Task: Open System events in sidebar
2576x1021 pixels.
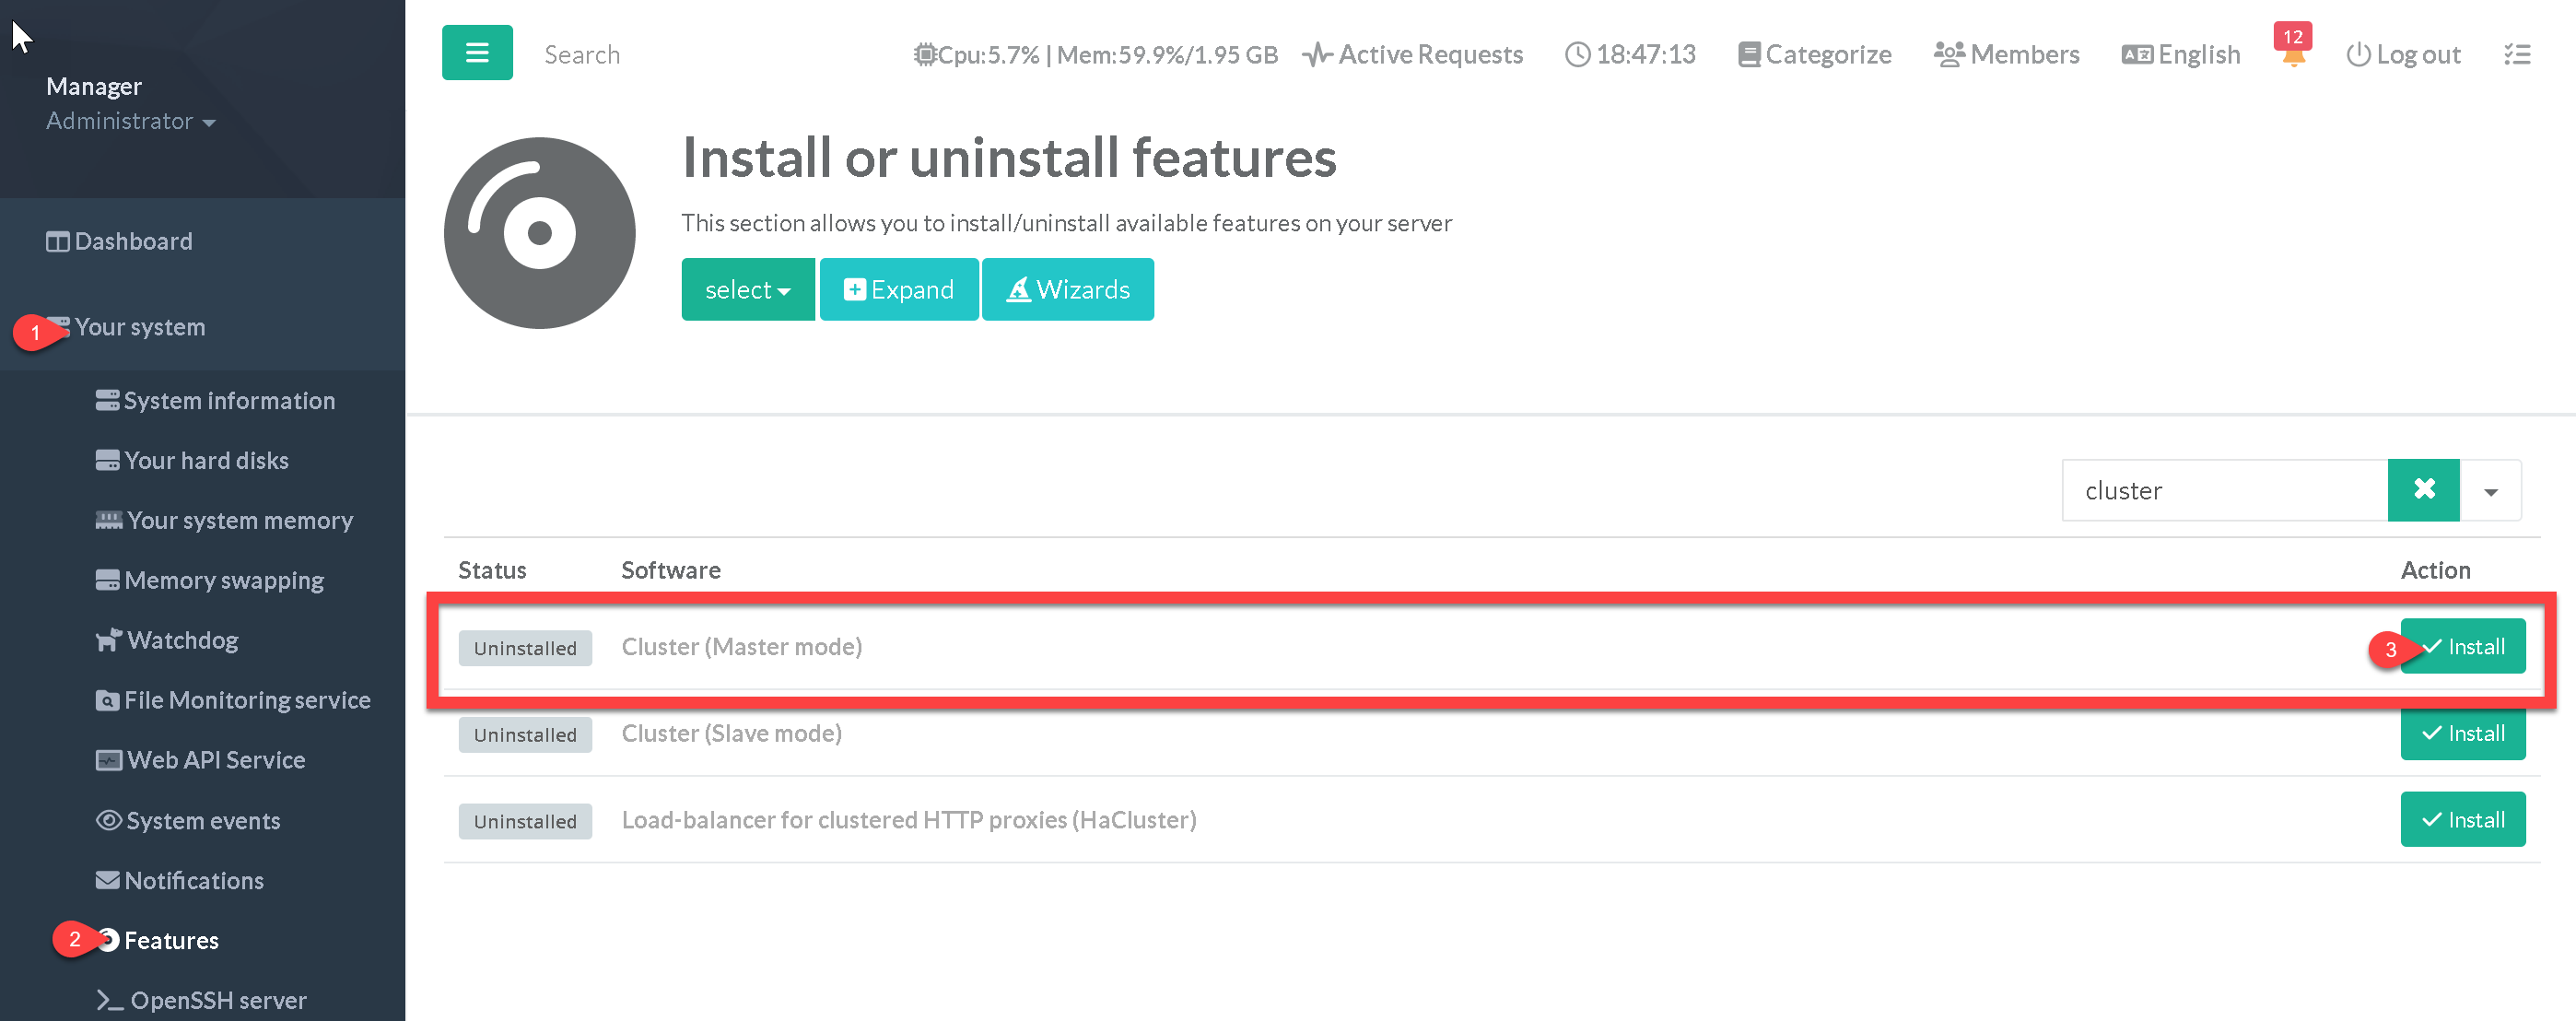Action: pos(202,820)
